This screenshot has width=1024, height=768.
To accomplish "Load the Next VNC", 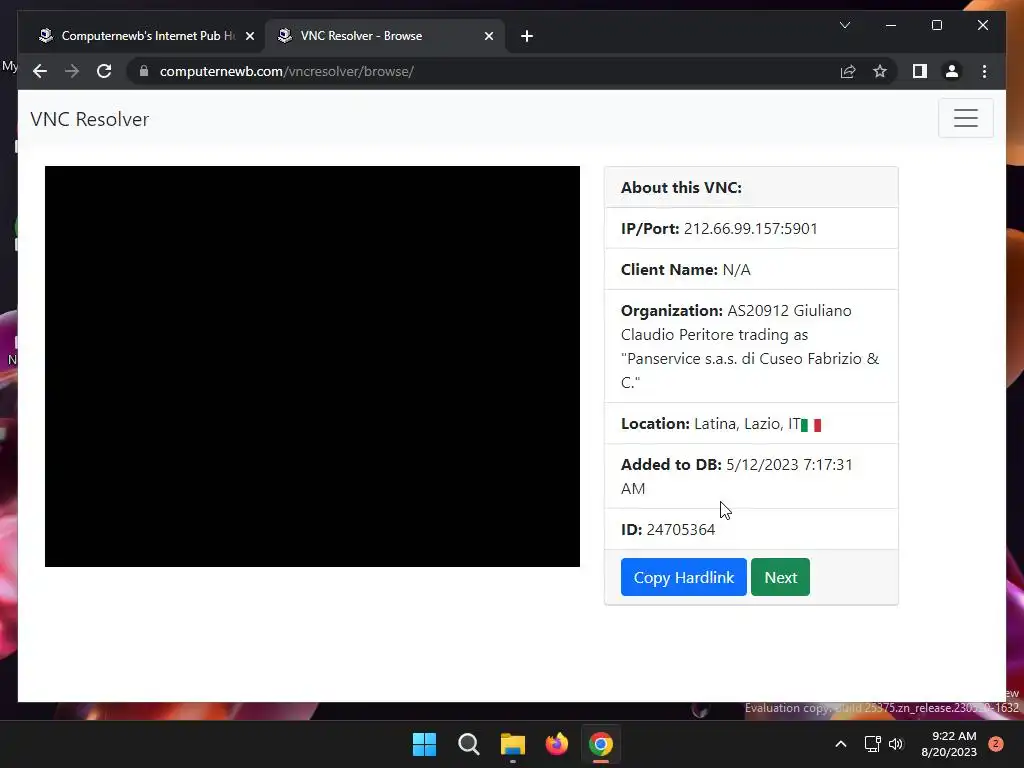I will (780, 577).
